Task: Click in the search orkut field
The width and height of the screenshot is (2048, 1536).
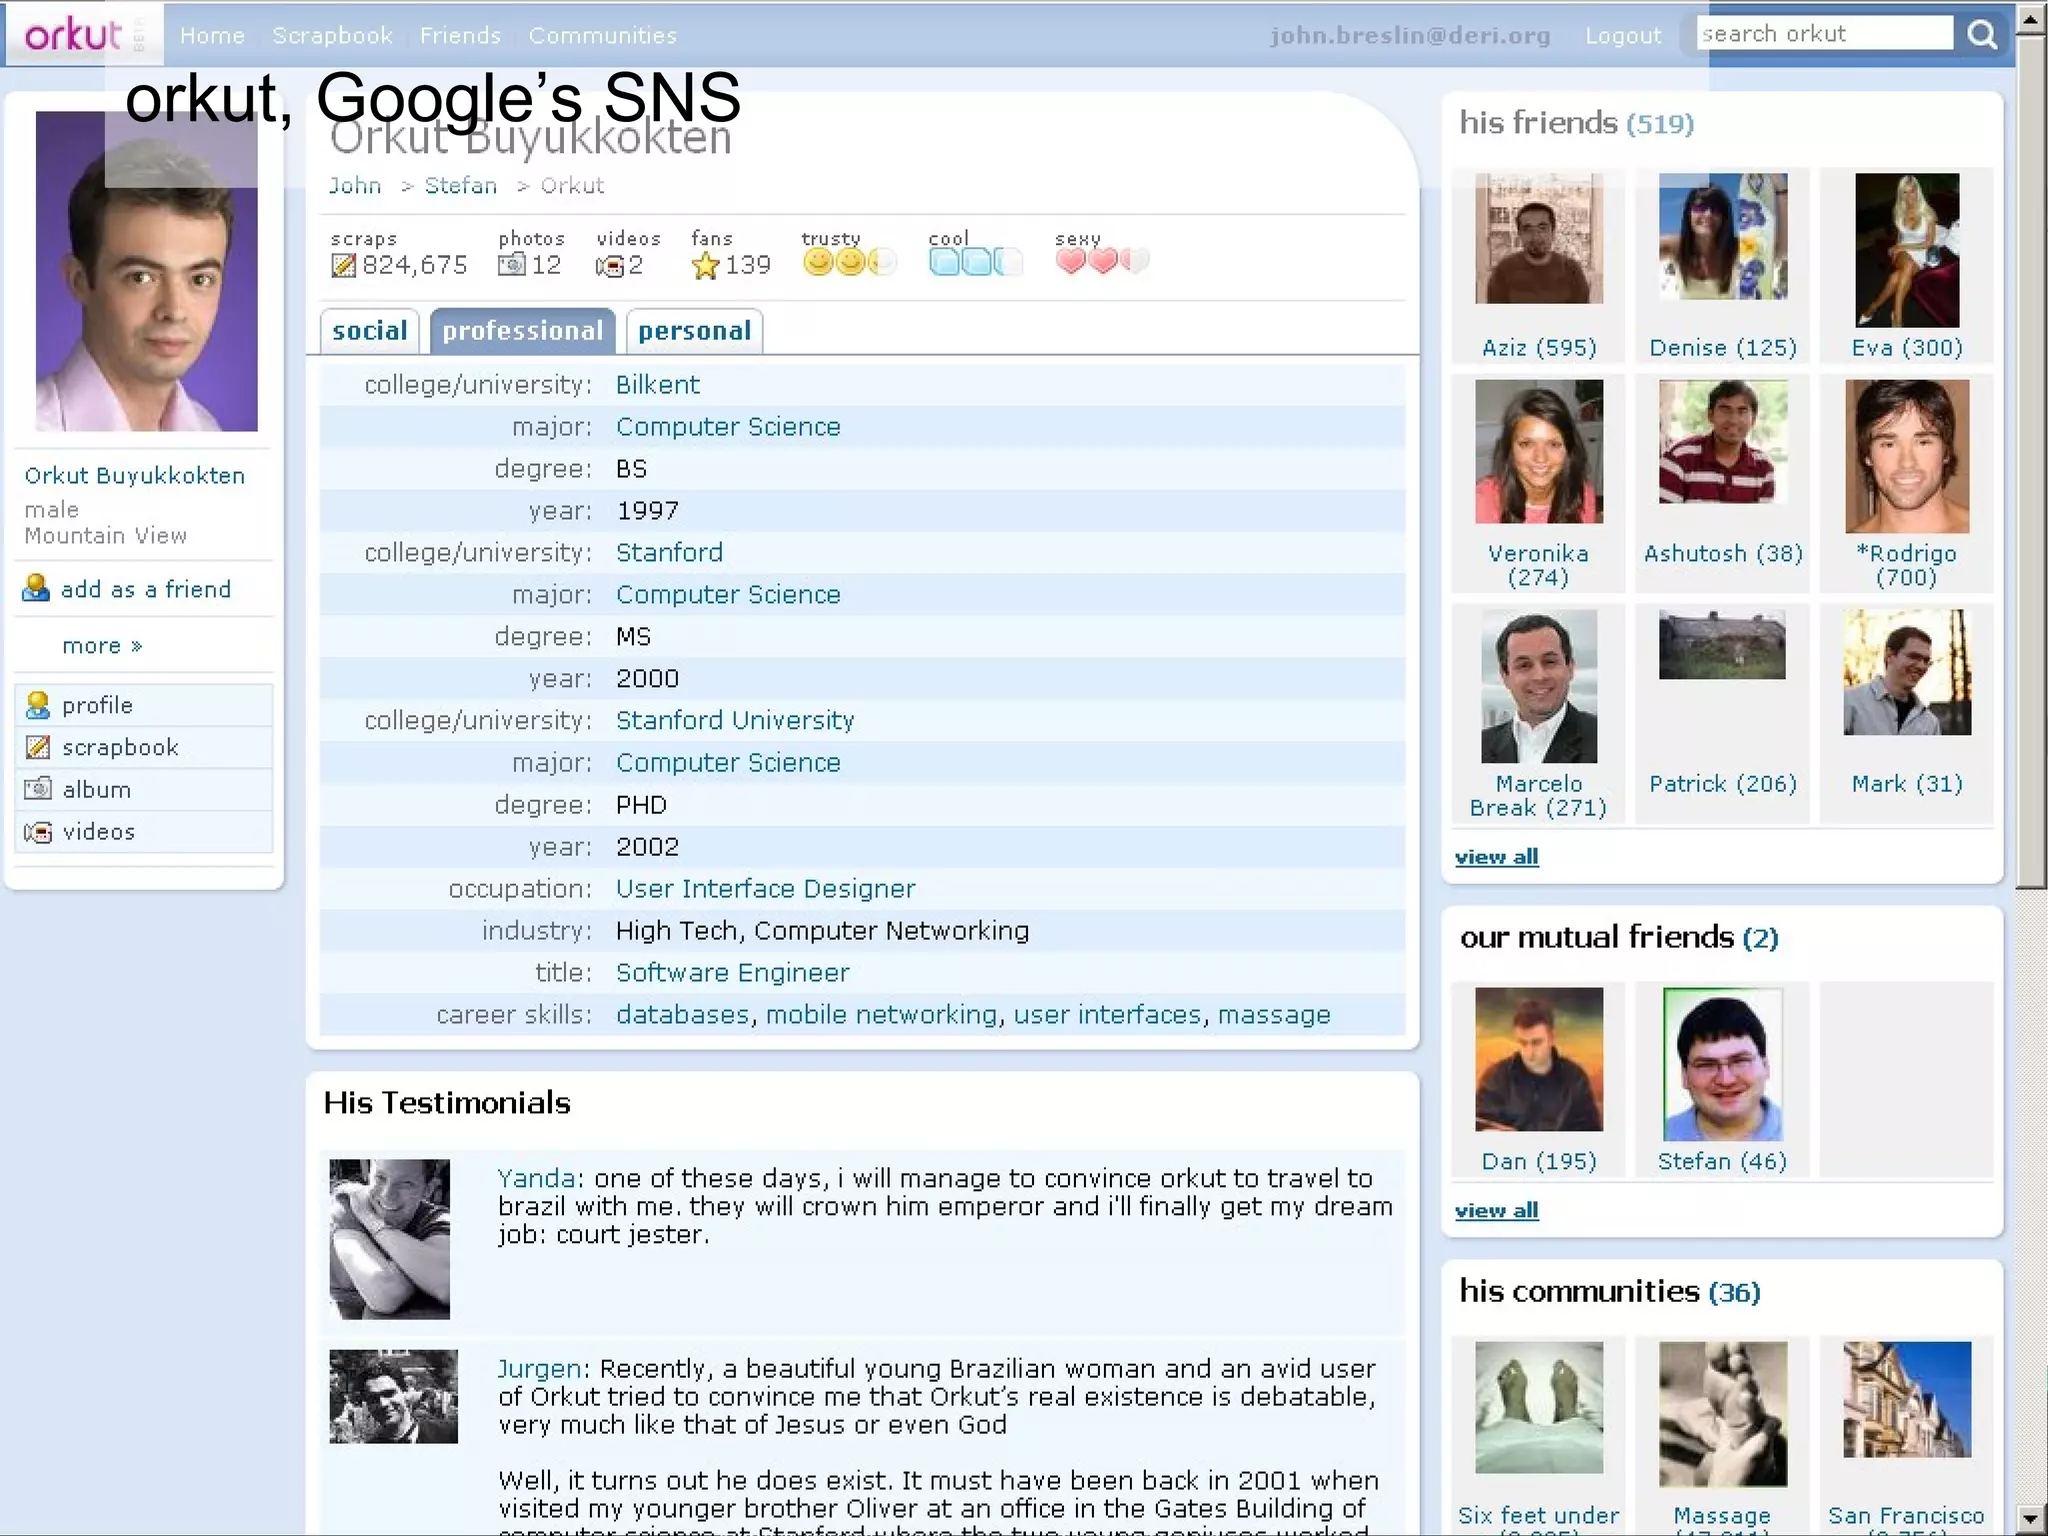Action: [1825, 33]
